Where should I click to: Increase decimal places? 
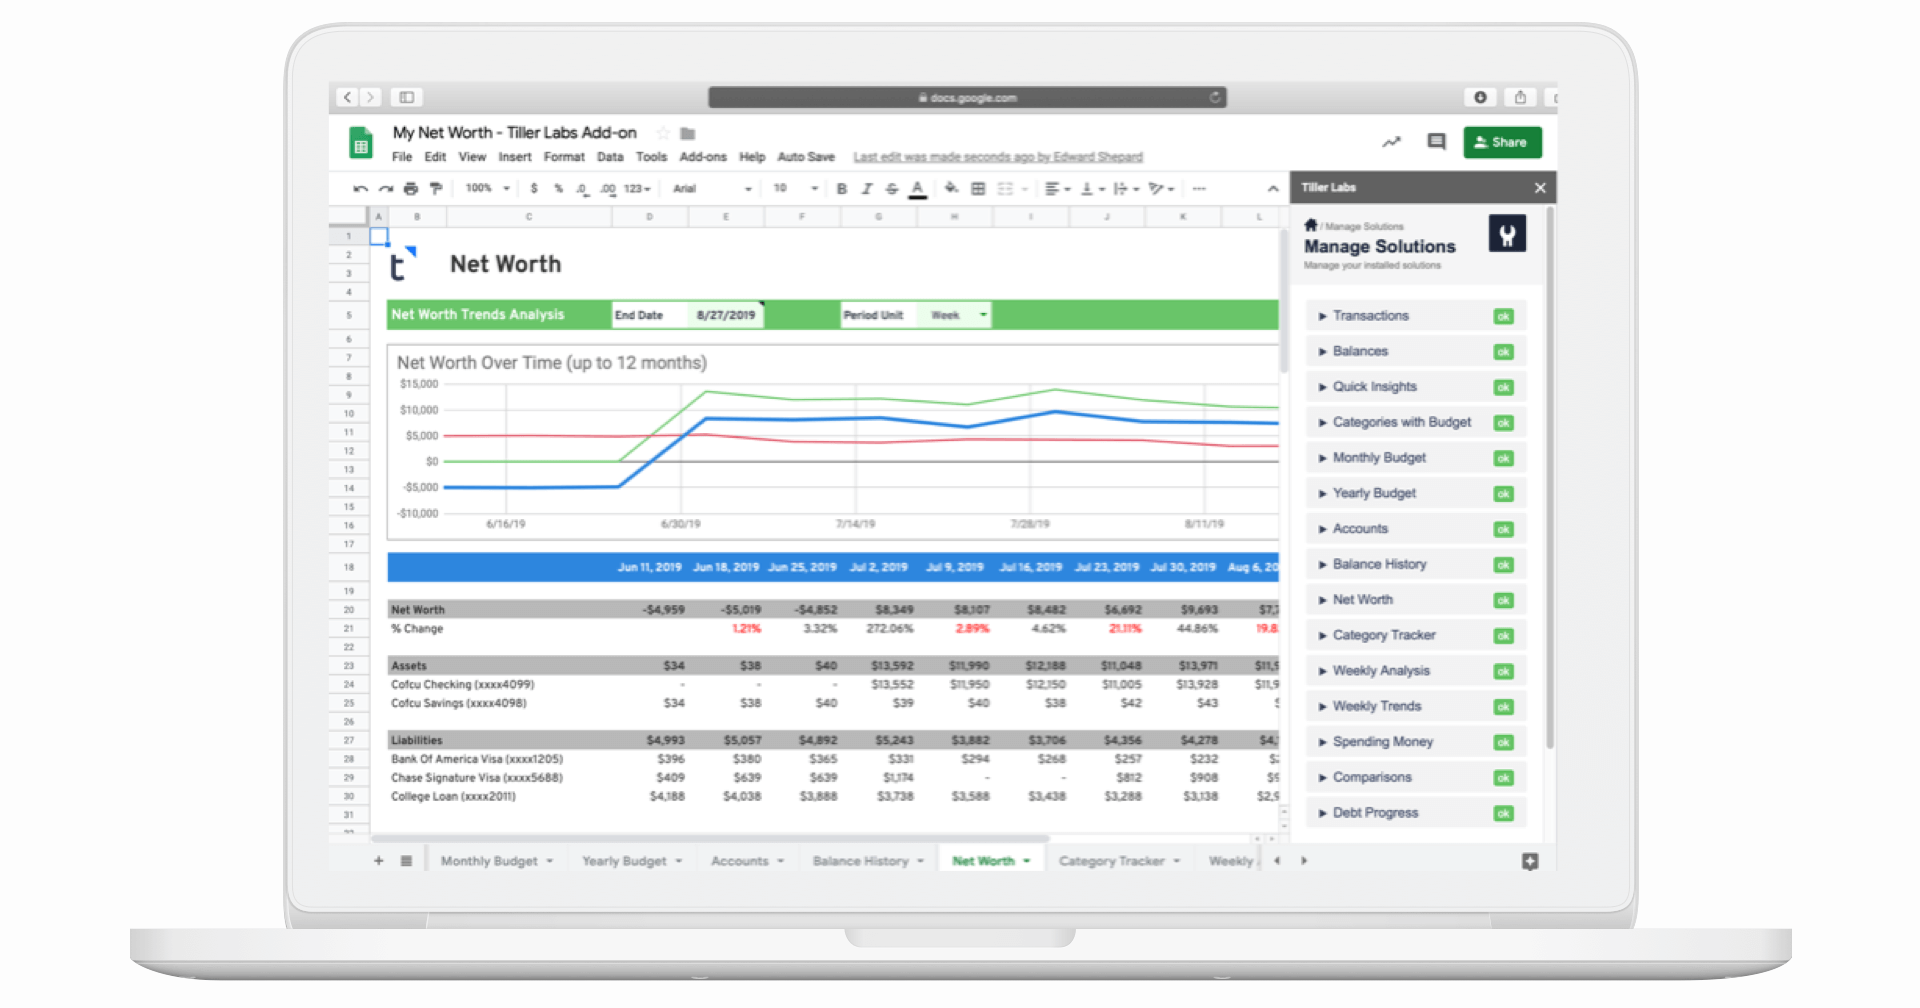607,188
